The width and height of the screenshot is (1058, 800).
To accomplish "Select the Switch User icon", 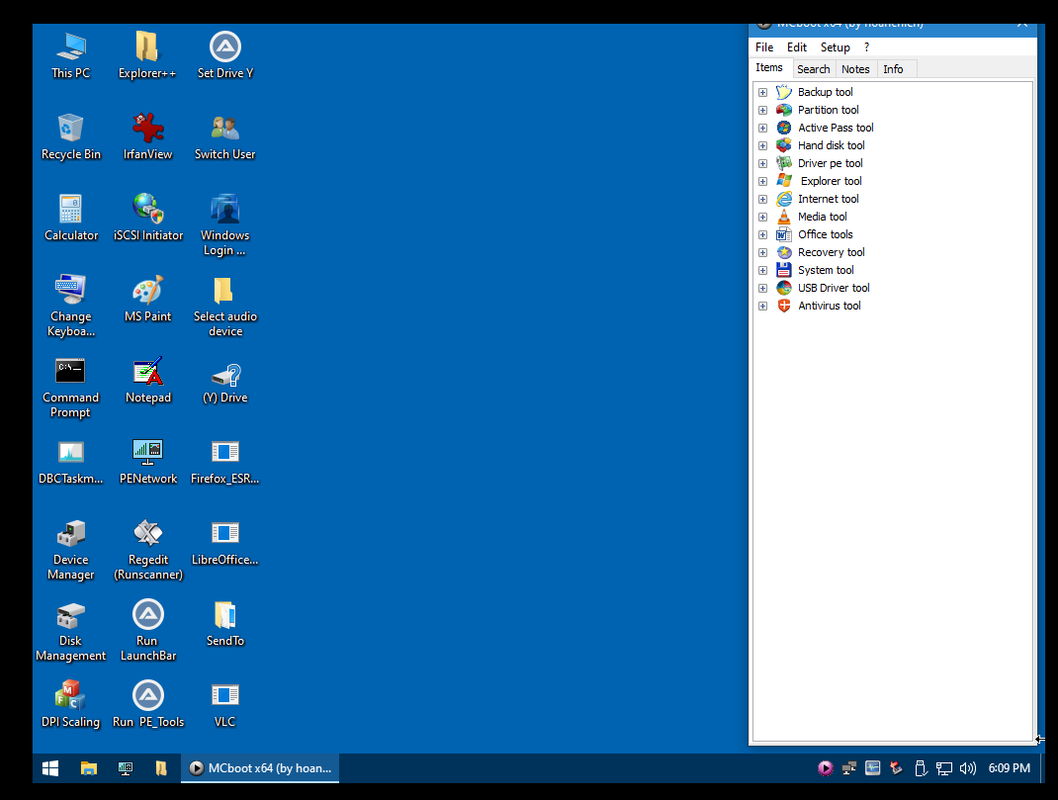I will pyautogui.click(x=225, y=137).
